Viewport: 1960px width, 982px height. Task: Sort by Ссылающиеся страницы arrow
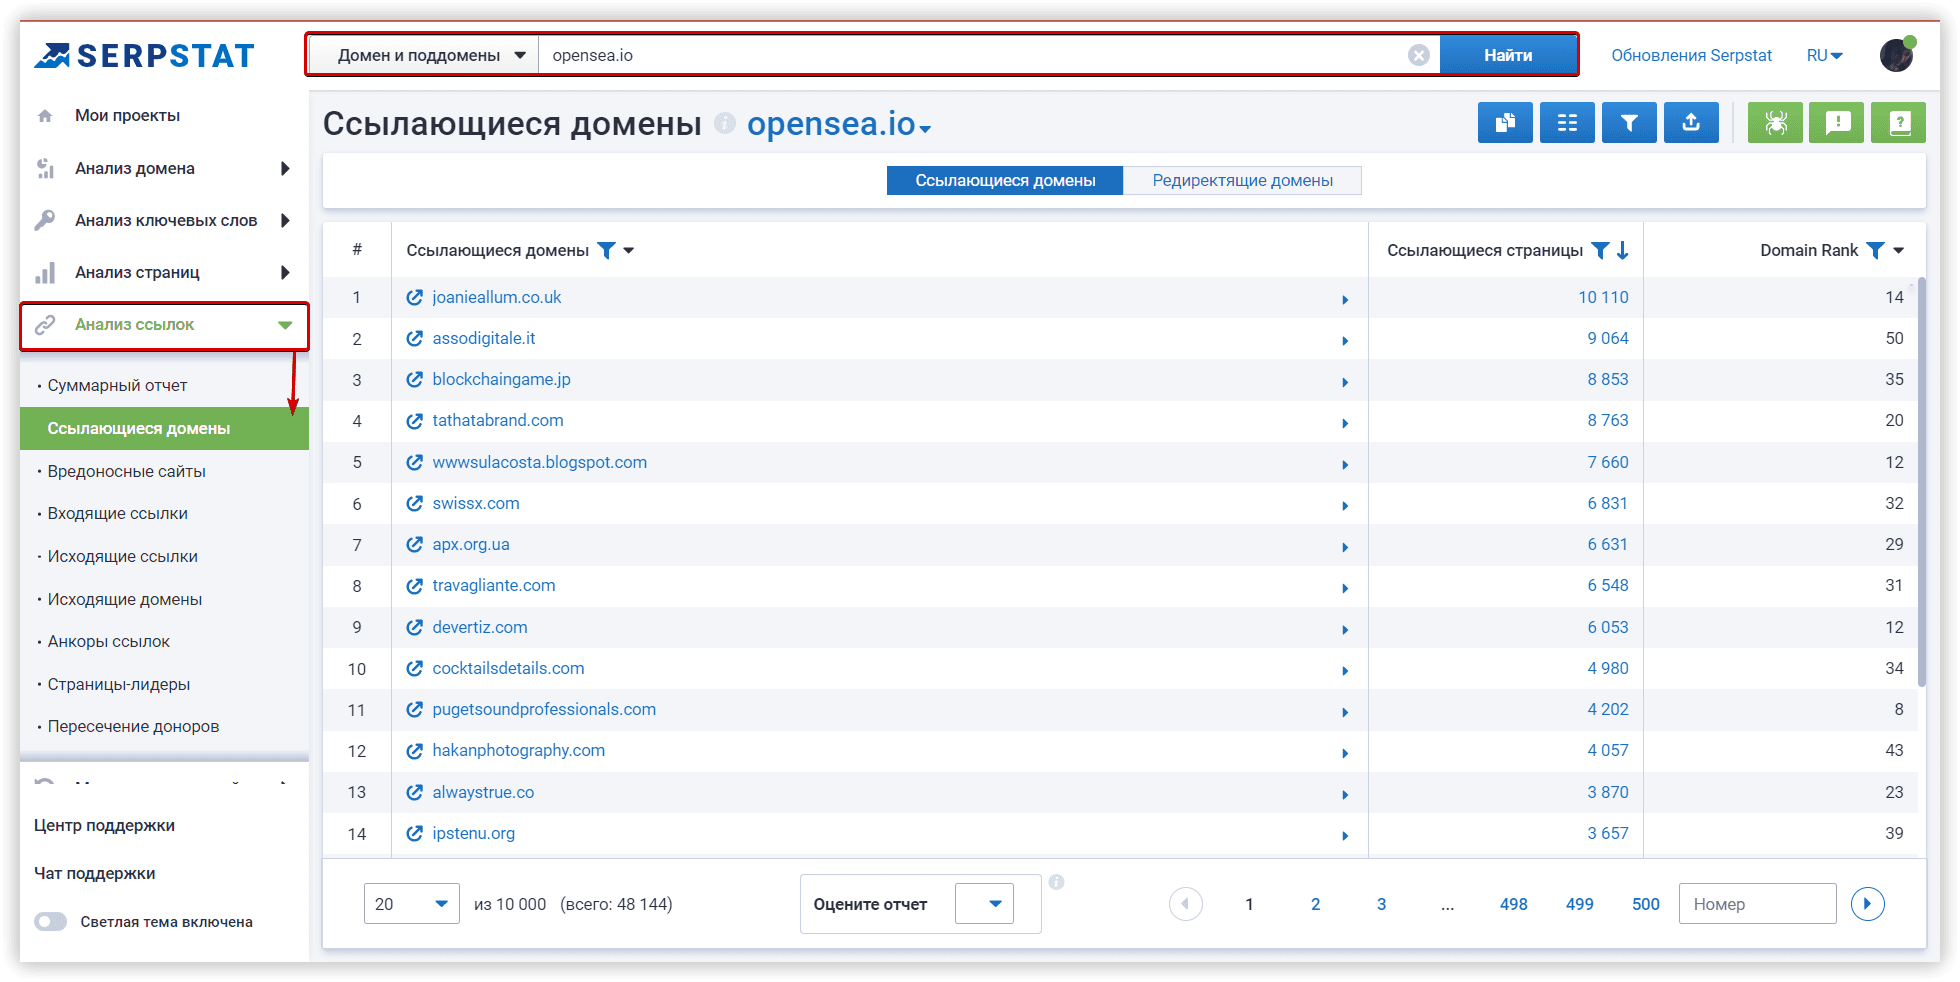click(x=1623, y=250)
